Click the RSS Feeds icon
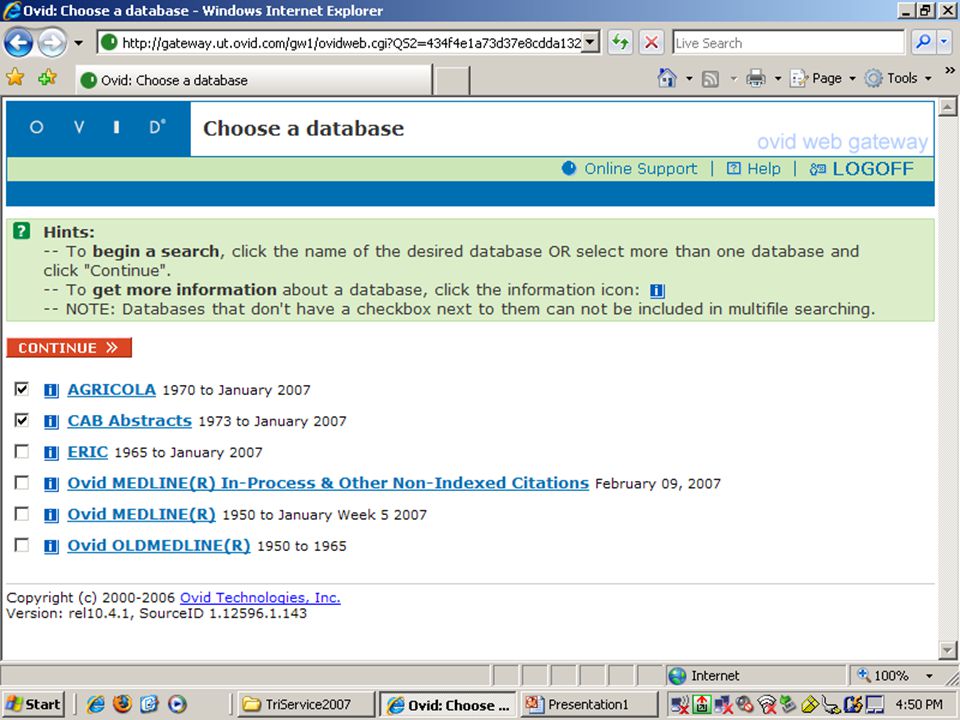This screenshot has height=720, width=960. point(710,78)
